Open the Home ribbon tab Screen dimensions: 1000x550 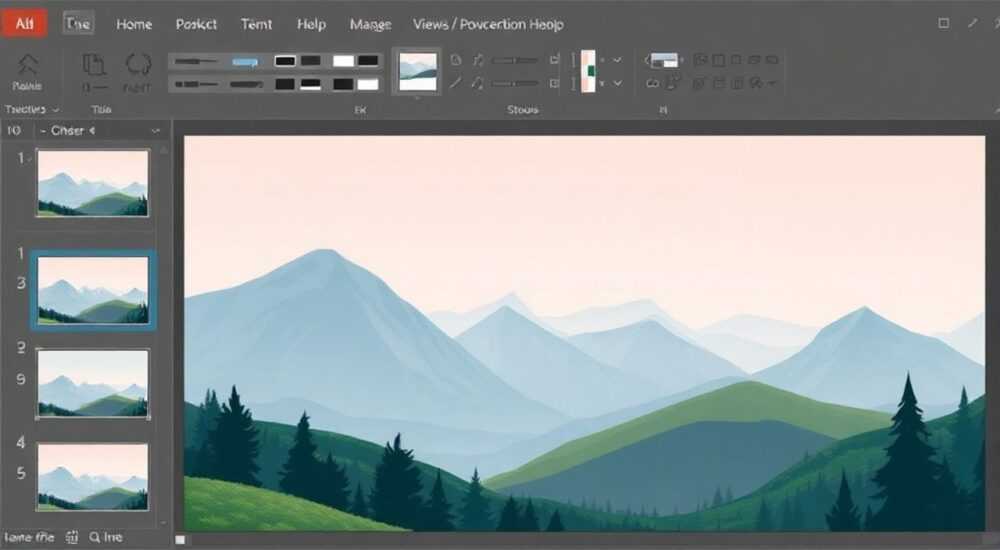[134, 24]
